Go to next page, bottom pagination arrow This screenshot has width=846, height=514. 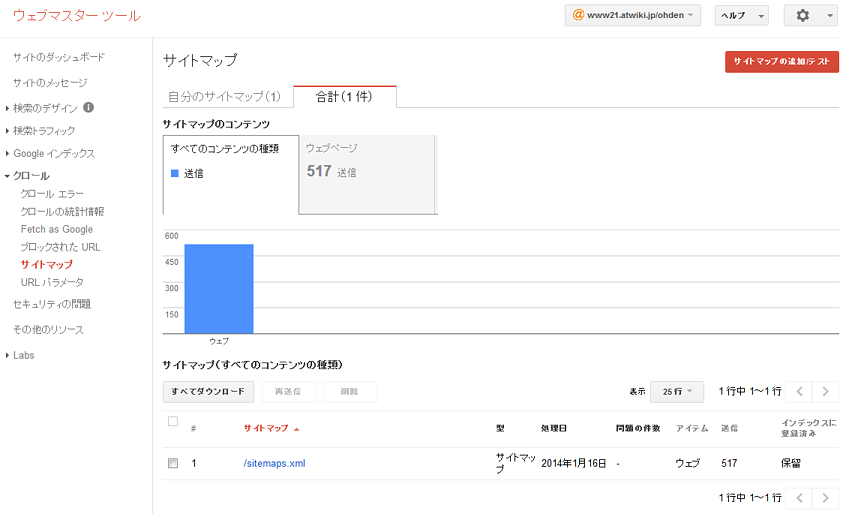pos(825,498)
